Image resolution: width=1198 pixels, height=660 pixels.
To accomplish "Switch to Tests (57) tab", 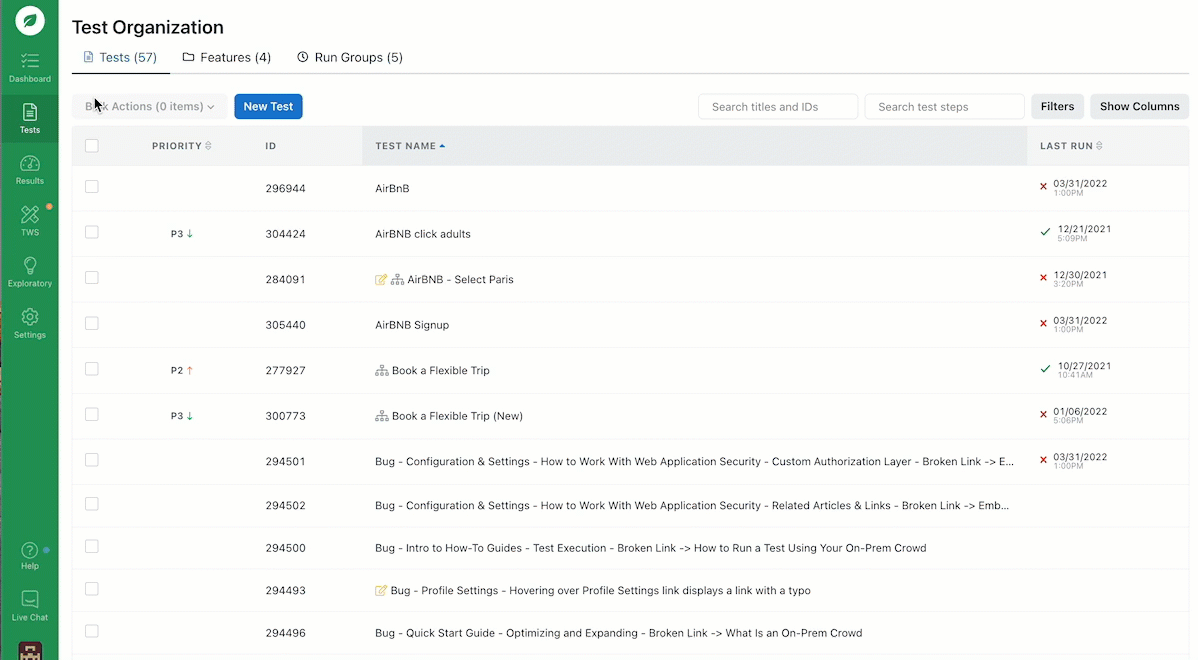I will pos(121,57).
